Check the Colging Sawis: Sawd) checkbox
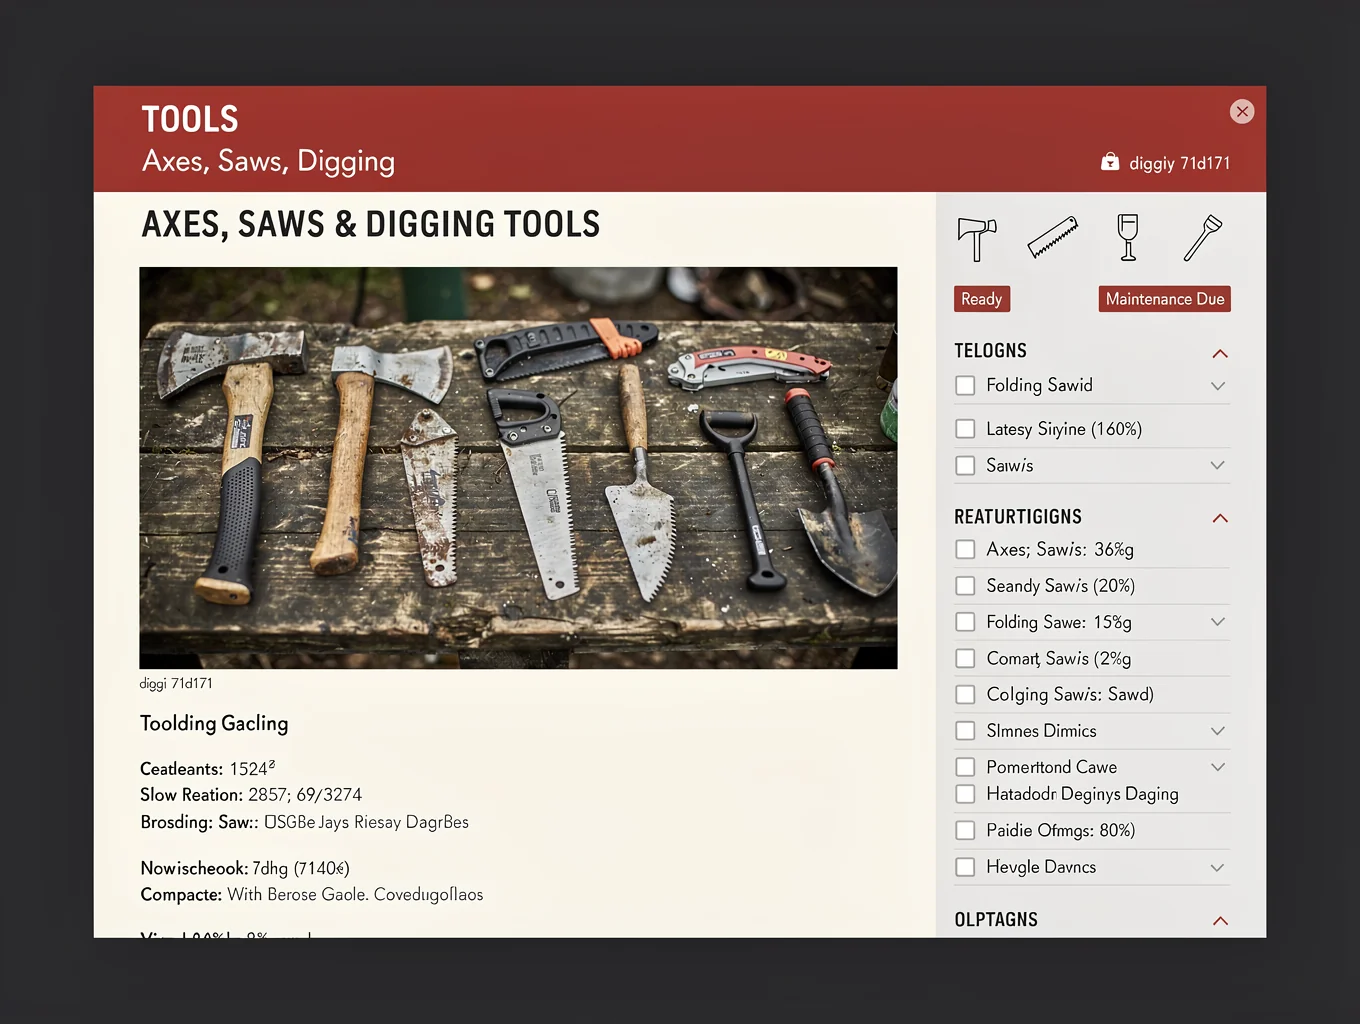The width and height of the screenshot is (1360, 1024). tap(965, 694)
